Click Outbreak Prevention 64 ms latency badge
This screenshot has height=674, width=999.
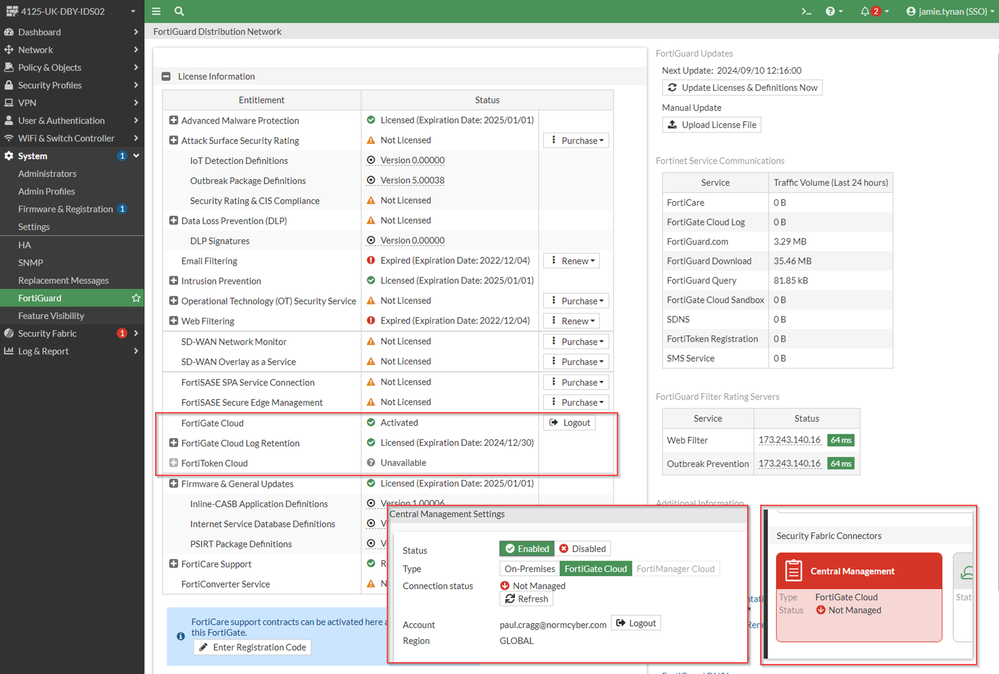[841, 464]
